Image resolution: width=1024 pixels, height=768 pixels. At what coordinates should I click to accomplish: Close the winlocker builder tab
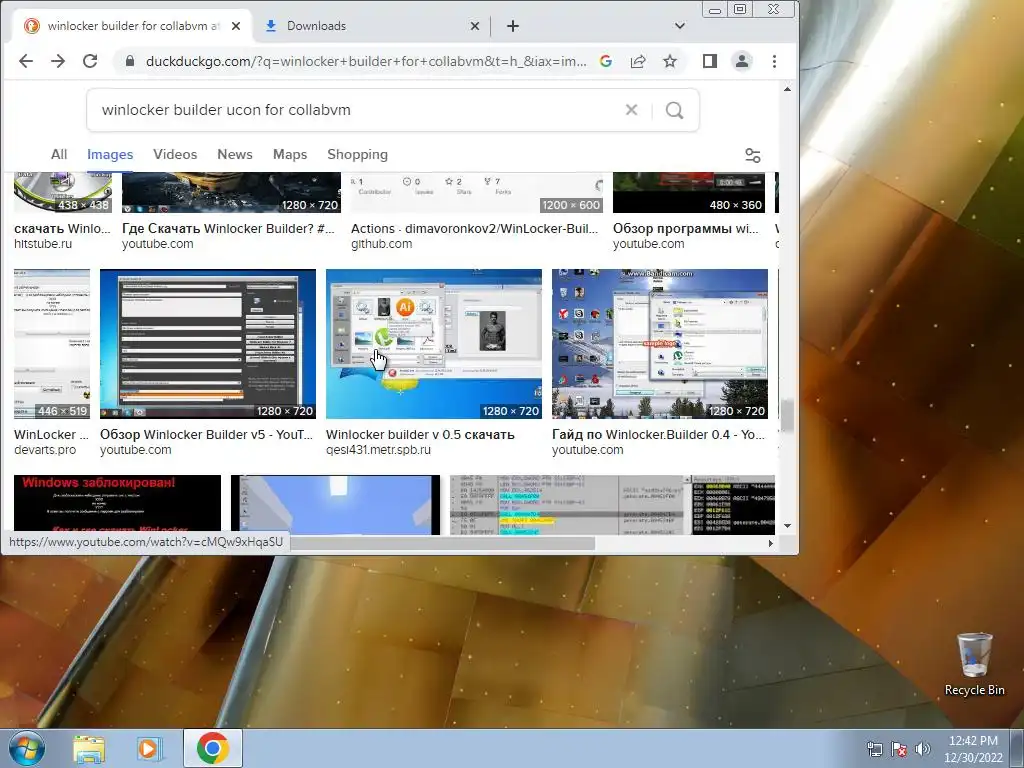(236, 26)
